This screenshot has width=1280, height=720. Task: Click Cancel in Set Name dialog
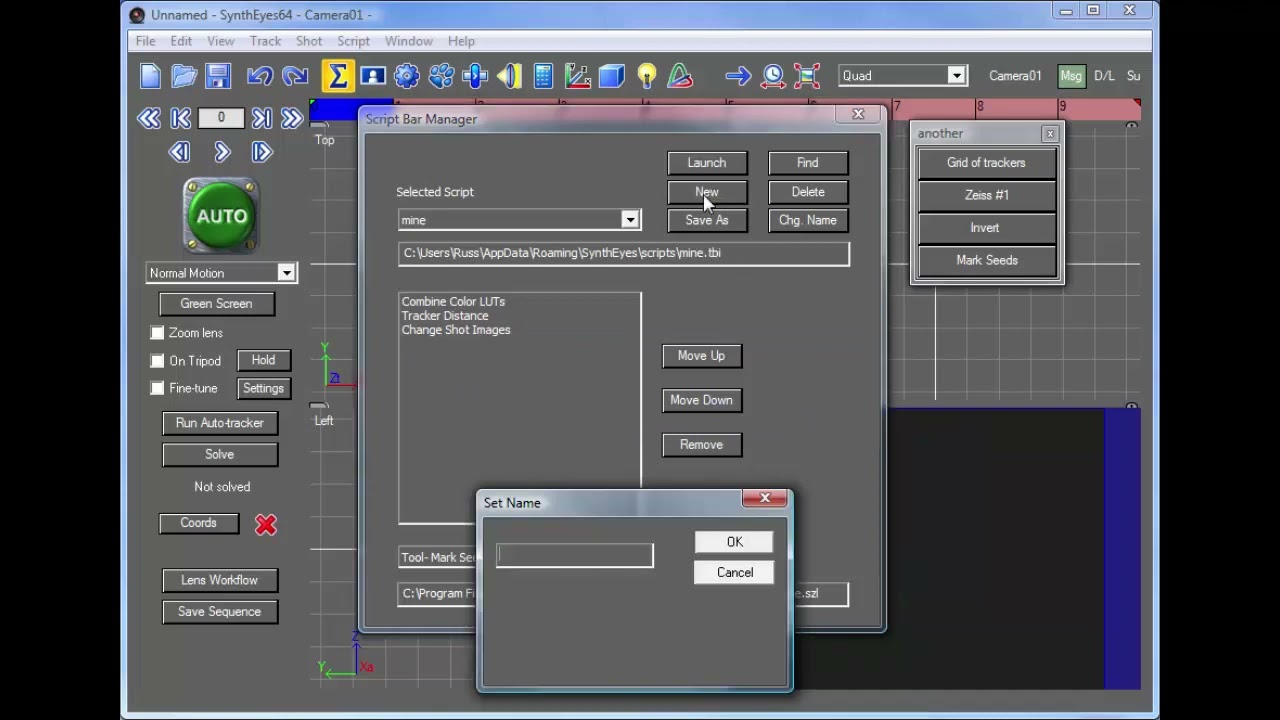point(734,573)
